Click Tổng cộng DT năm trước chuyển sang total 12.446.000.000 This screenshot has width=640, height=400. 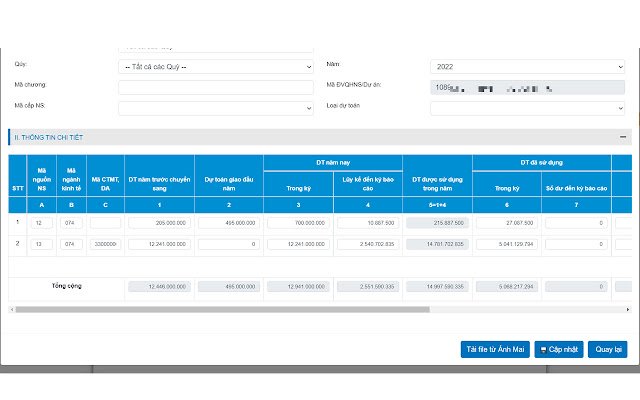pos(159,287)
